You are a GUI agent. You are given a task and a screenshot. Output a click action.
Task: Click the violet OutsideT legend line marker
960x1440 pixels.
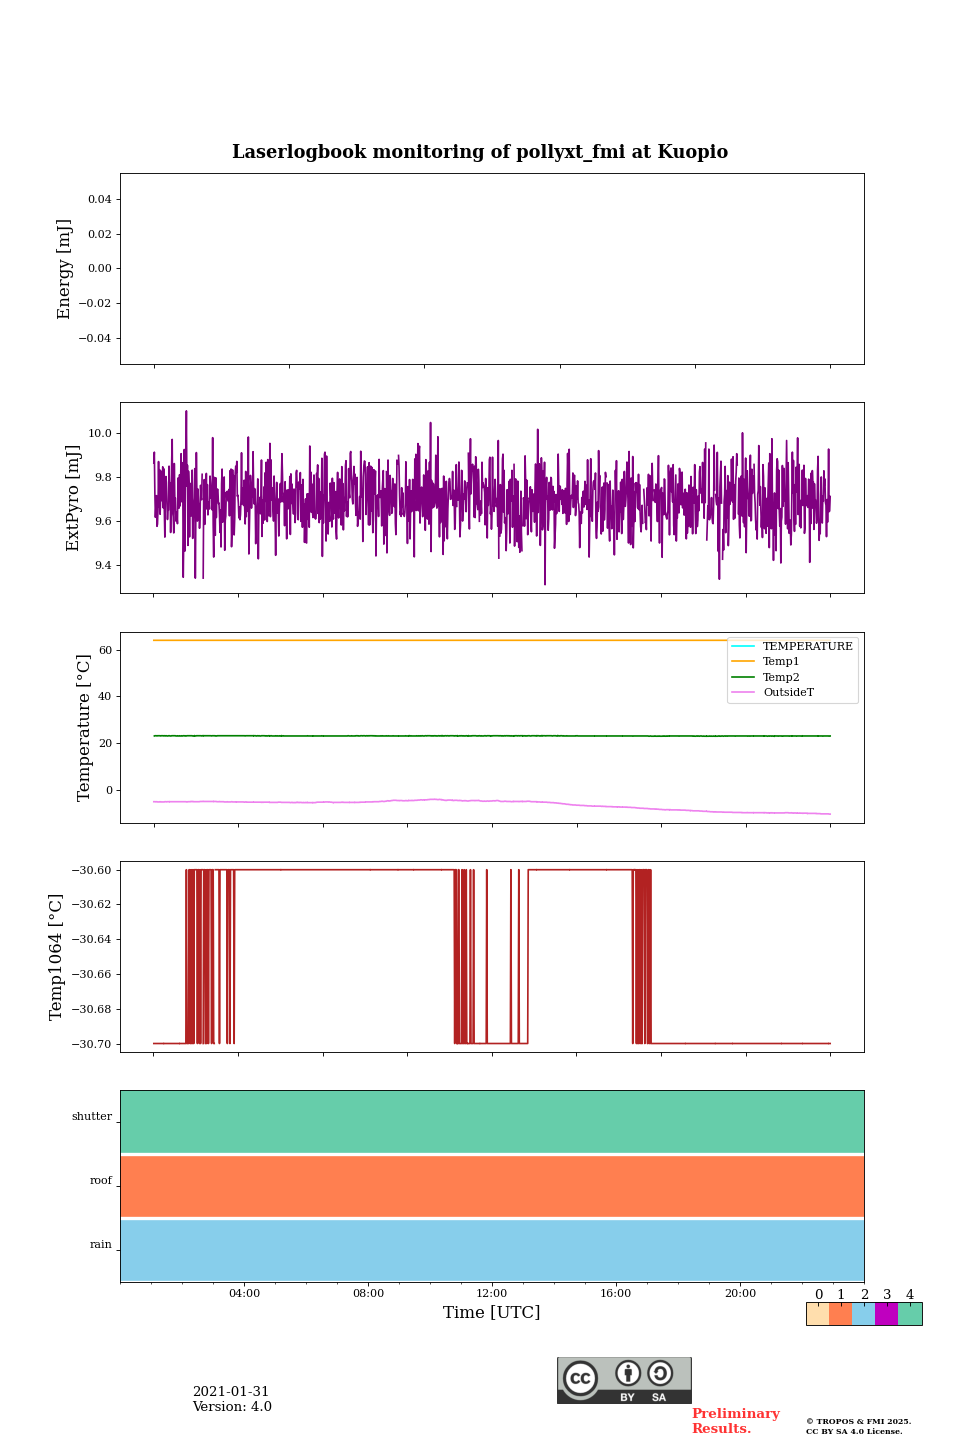point(743,693)
